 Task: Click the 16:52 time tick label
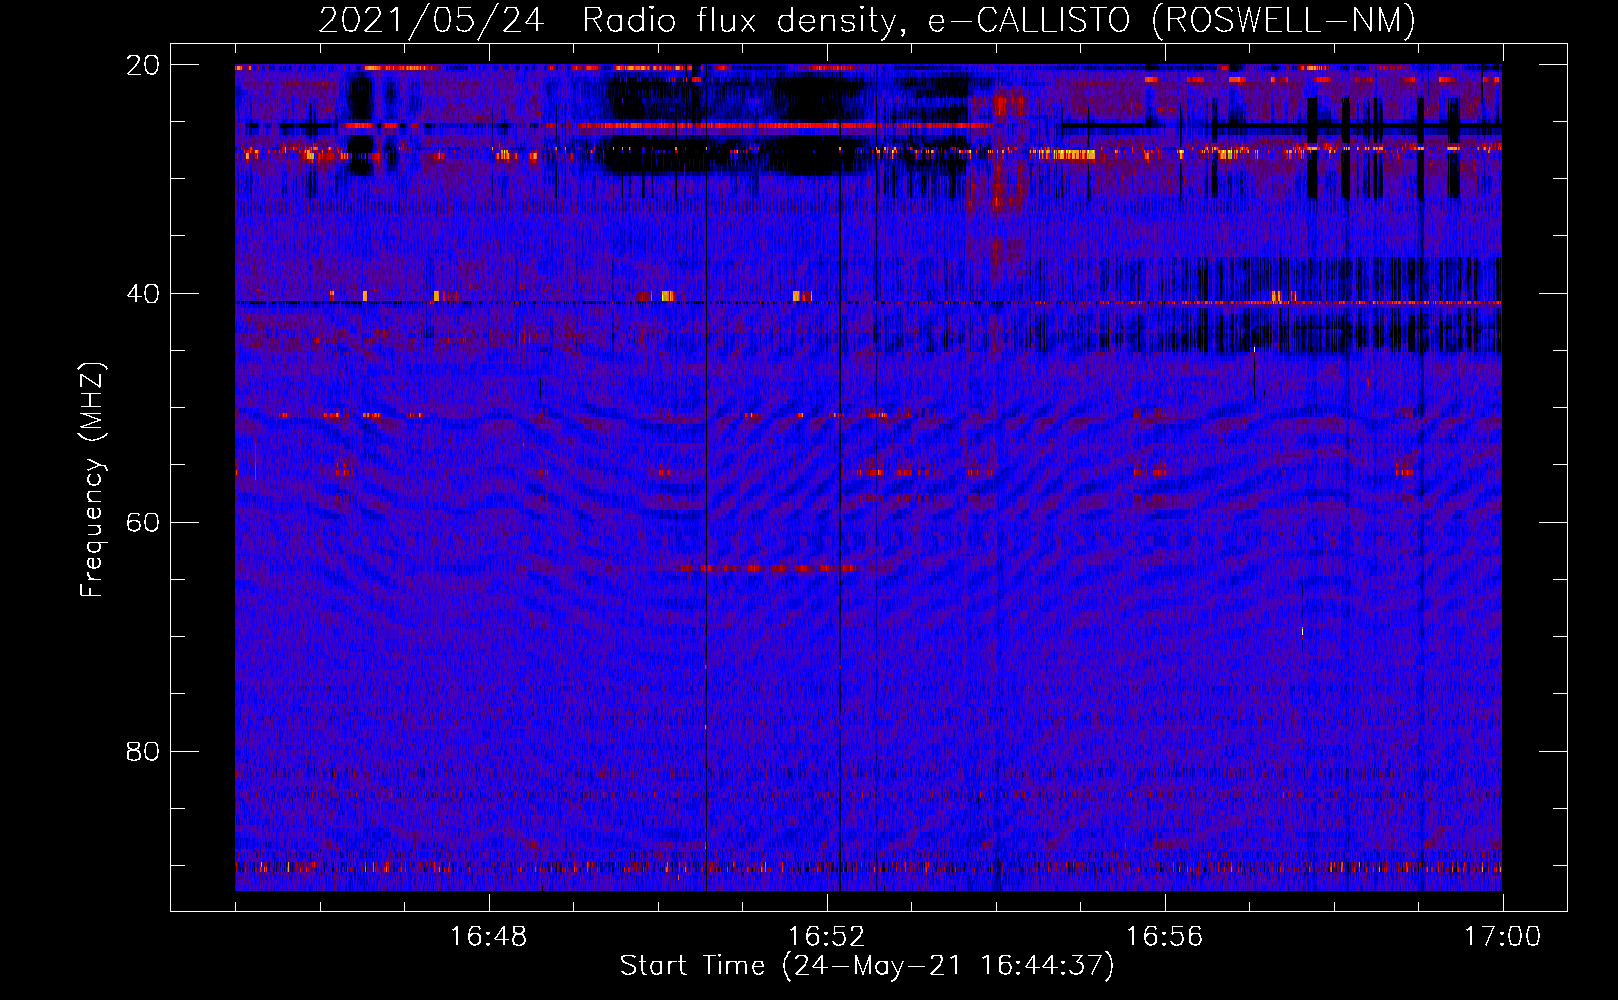(x=827, y=937)
